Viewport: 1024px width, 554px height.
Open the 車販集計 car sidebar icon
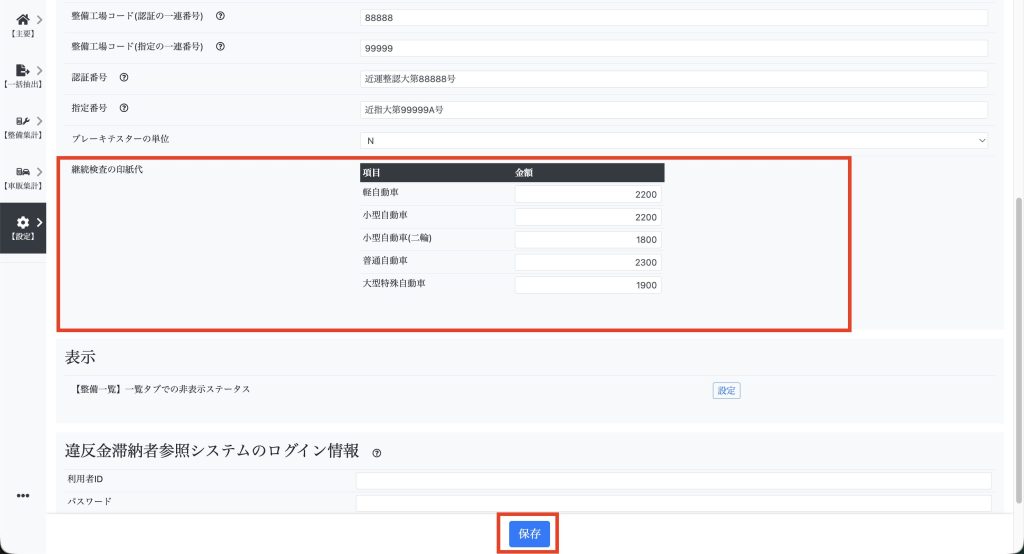22,172
